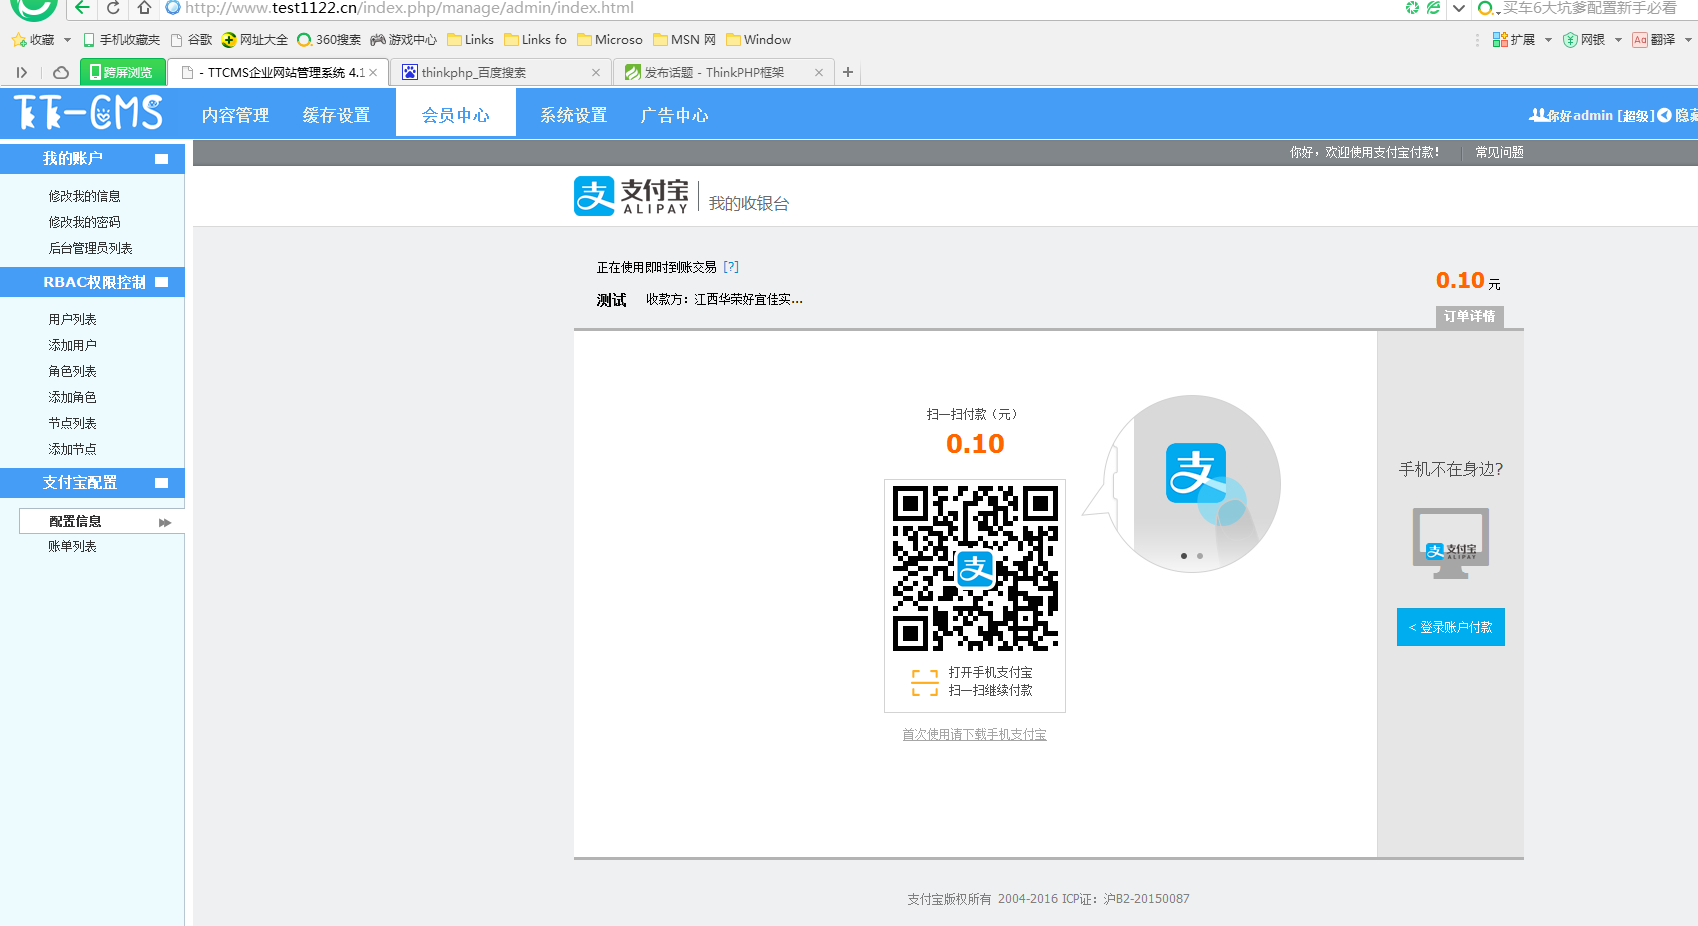Click the 登录账户付款 button
Screen dimensions: 1698x926
[x=1450, y=627]
